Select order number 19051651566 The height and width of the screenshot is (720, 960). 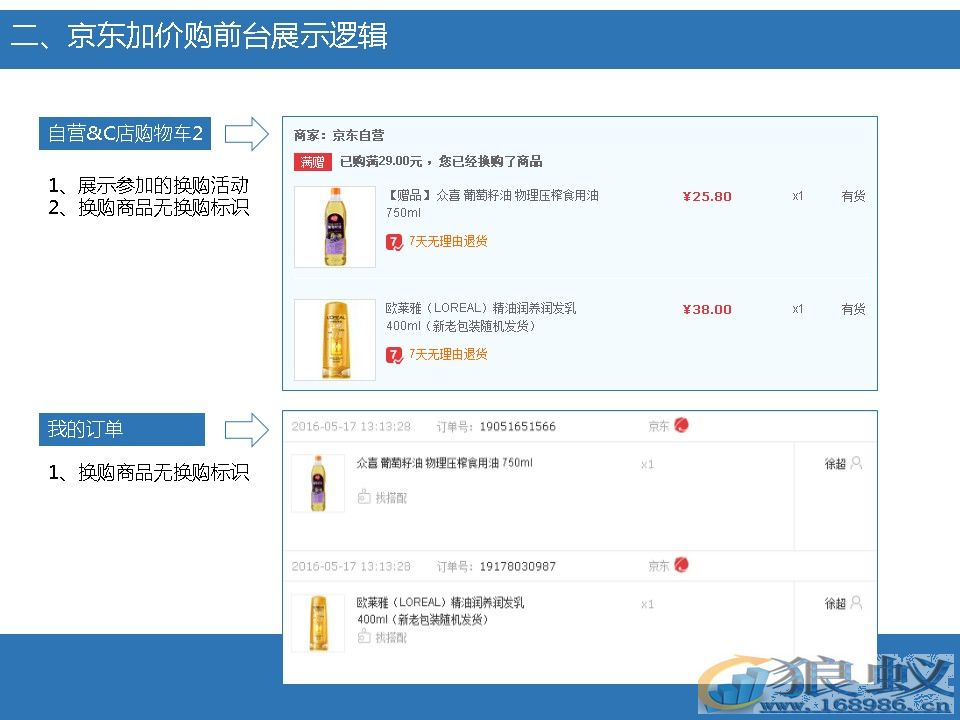click(x=517, y=427)
